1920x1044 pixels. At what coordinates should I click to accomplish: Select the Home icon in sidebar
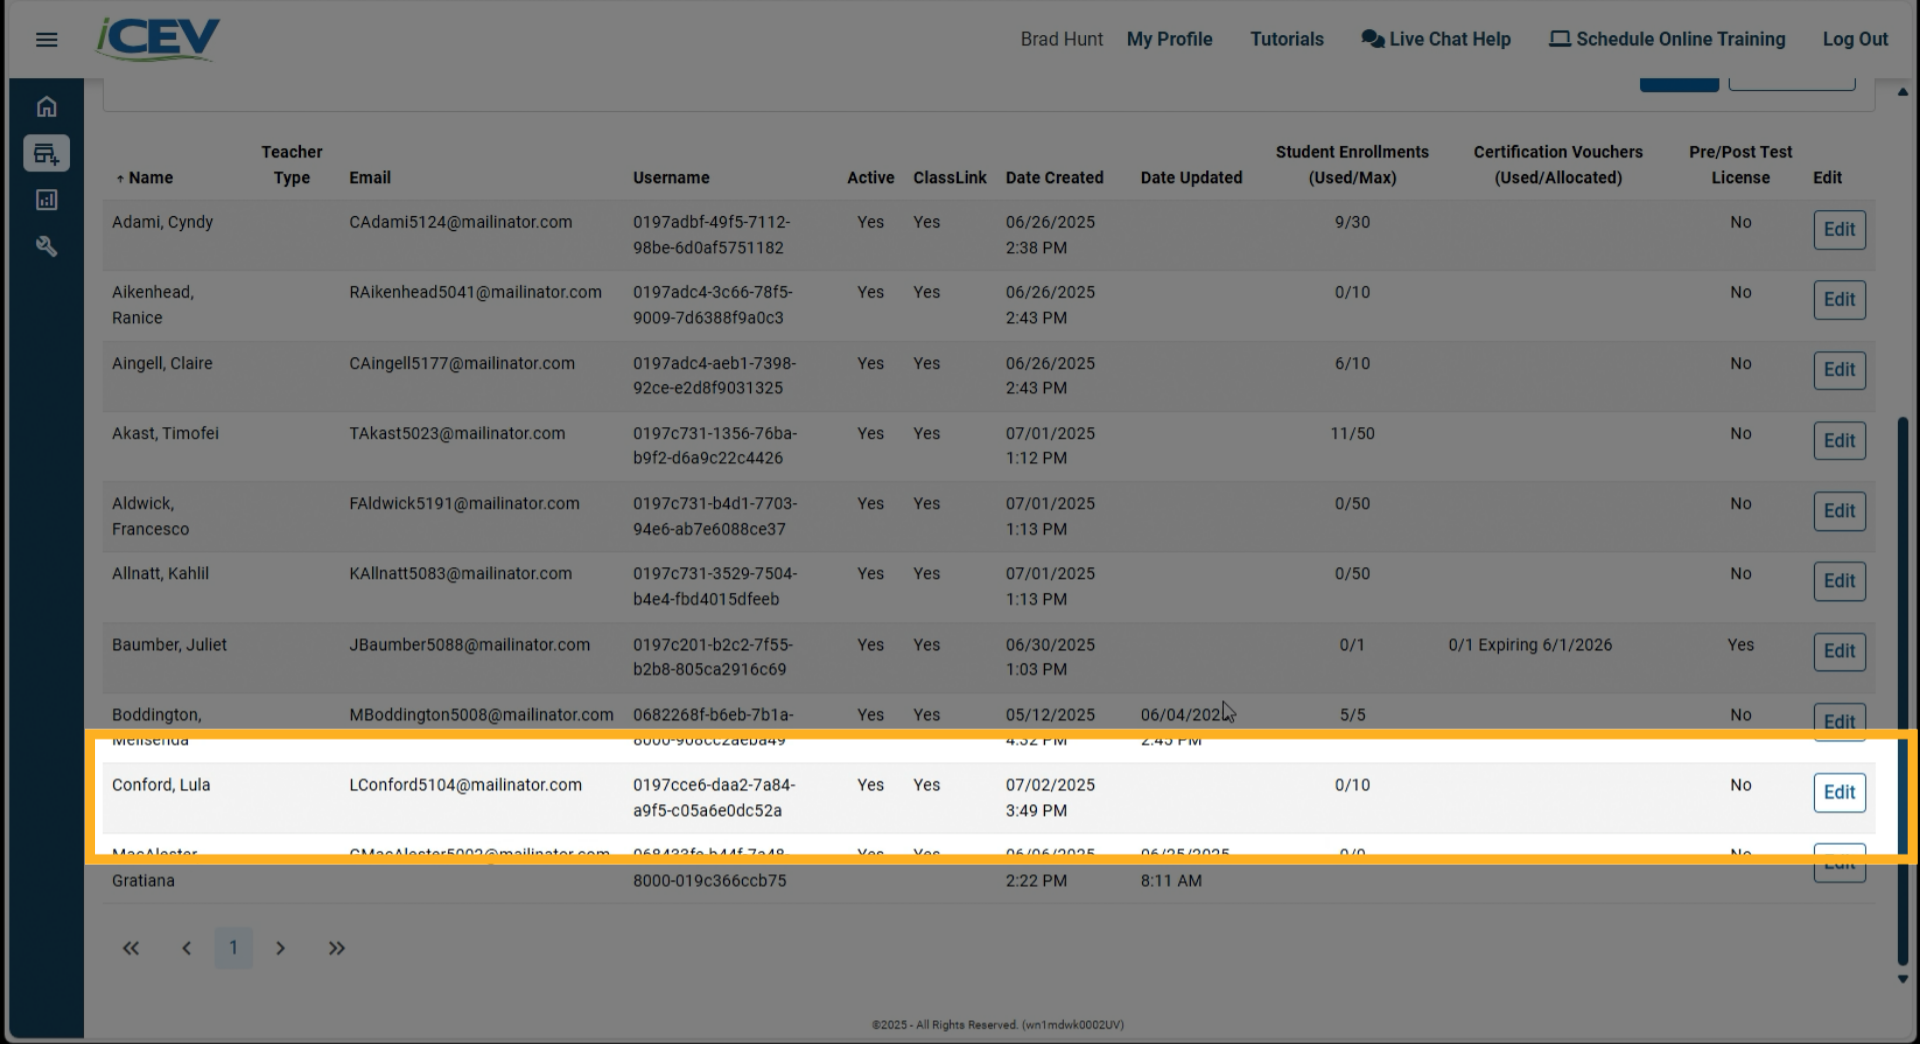click(46, 106)
